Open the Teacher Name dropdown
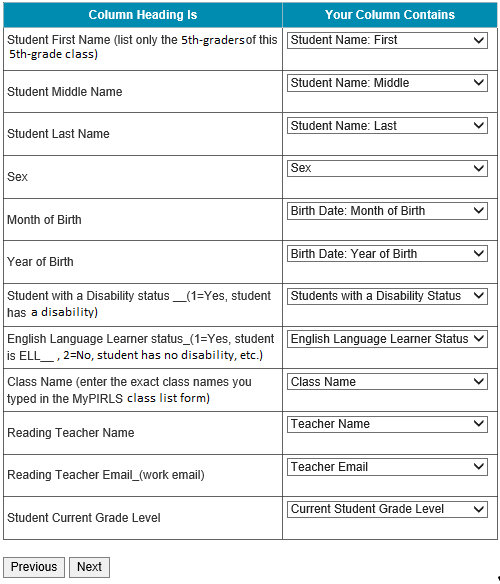The image size is (500, 584). [x=387, y=424]
